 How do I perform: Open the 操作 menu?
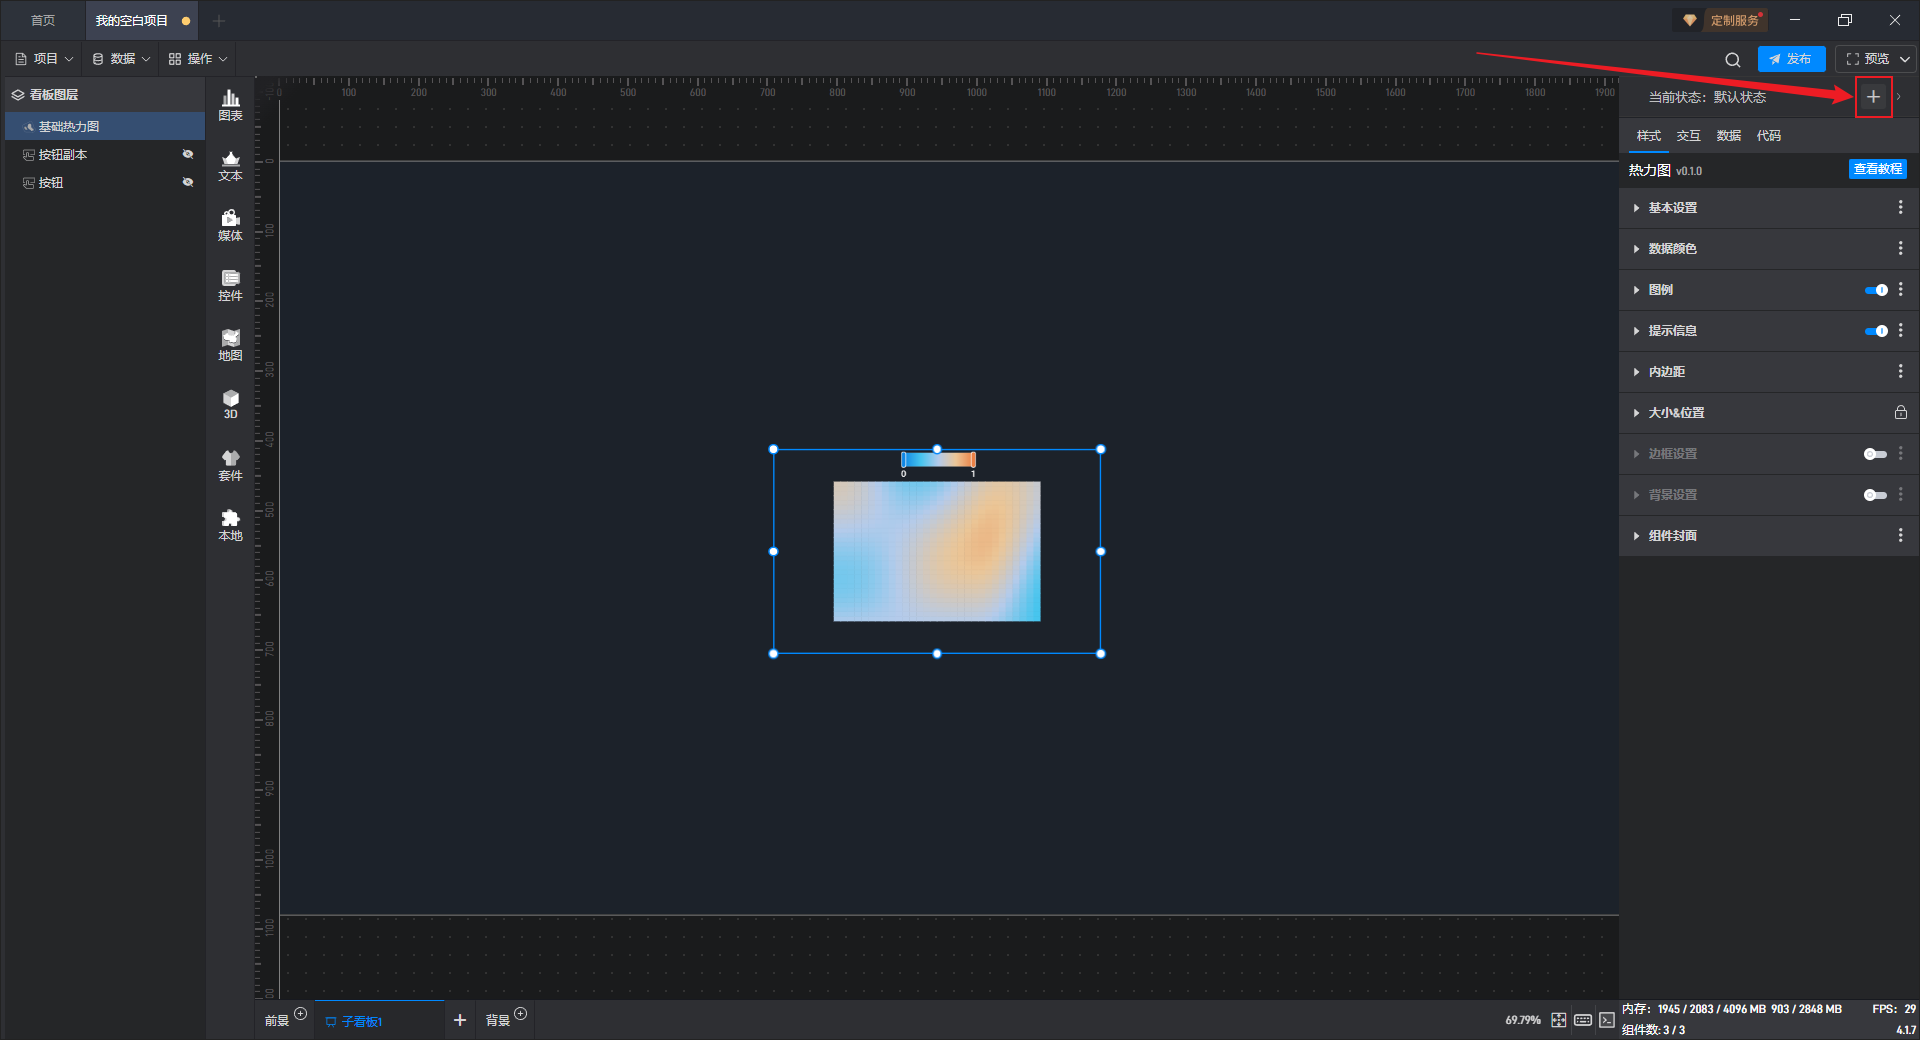(198, 59)
